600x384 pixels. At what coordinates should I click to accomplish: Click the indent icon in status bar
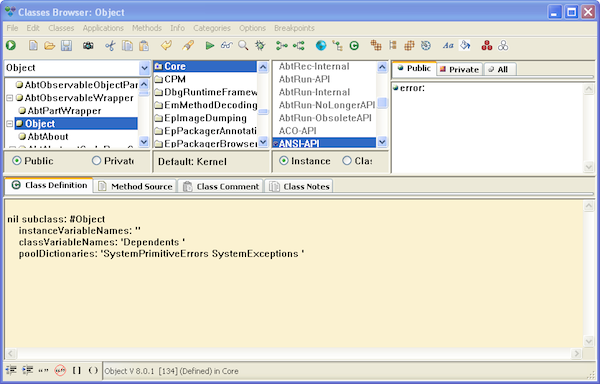[x=27, y=370]
